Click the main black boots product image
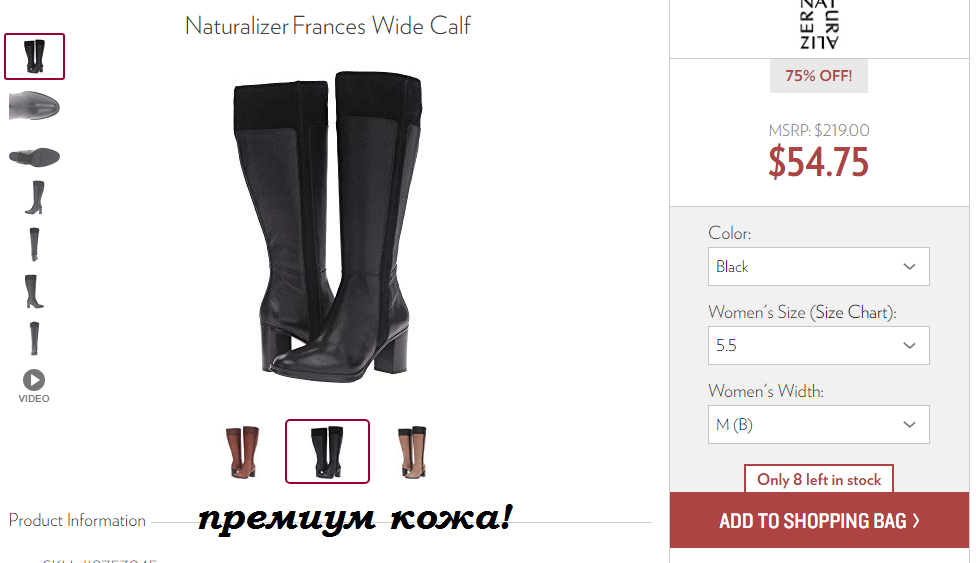976x563 pixels. pos(328,227)
